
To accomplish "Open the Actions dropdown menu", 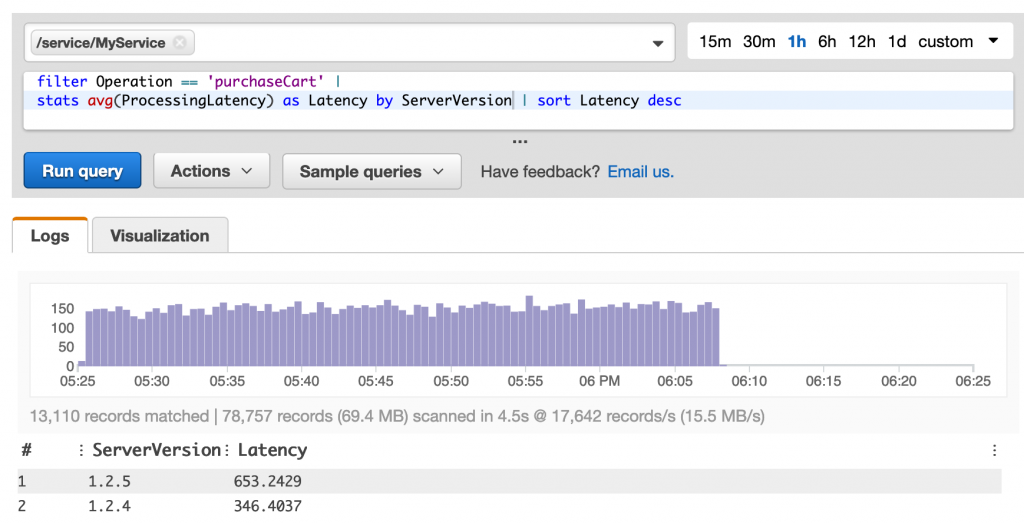I will click(x=211, y=171).
